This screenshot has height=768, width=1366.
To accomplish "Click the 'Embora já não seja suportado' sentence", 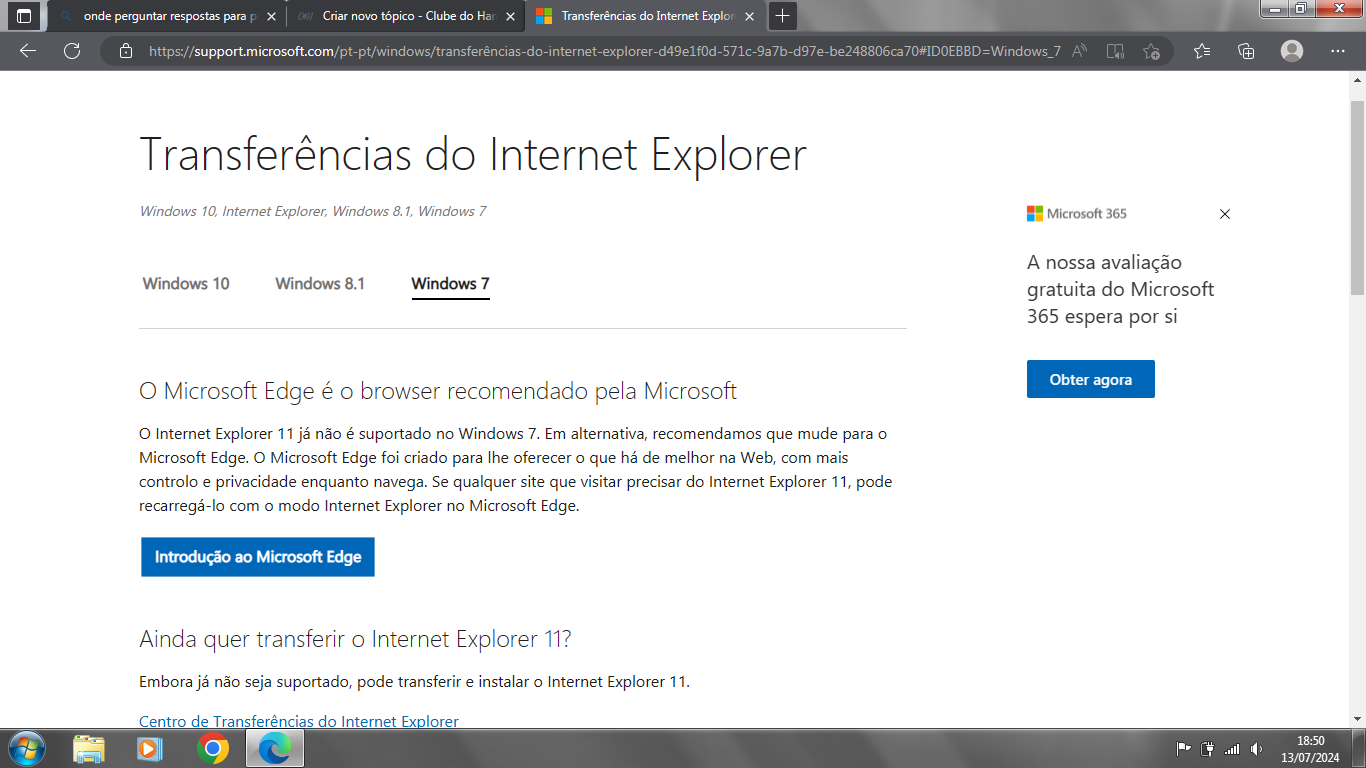I will click(x=414, y=682).
